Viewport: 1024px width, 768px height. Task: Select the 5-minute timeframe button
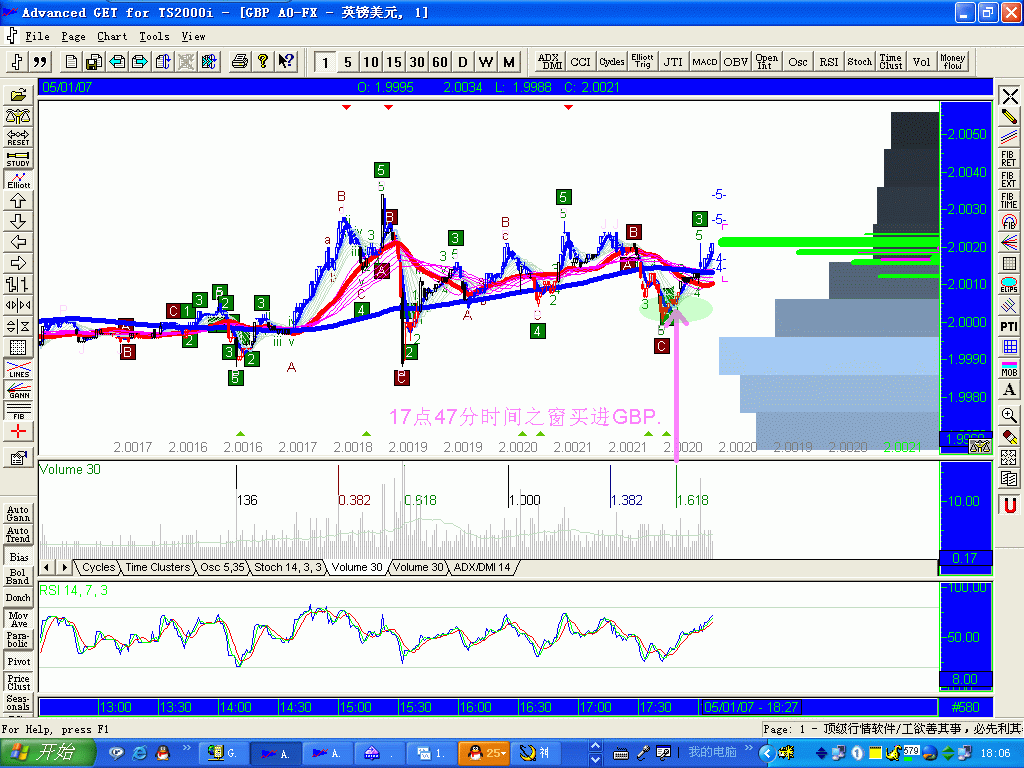point(347,62)
